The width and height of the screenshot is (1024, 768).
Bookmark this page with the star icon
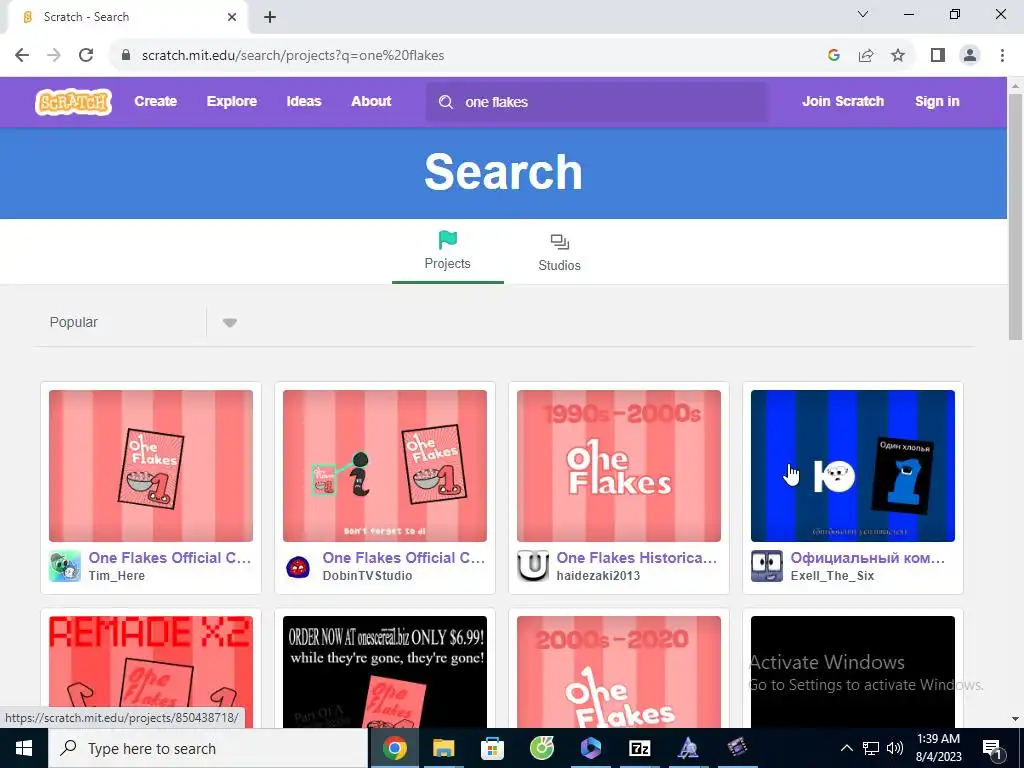(x=898, y=55)
